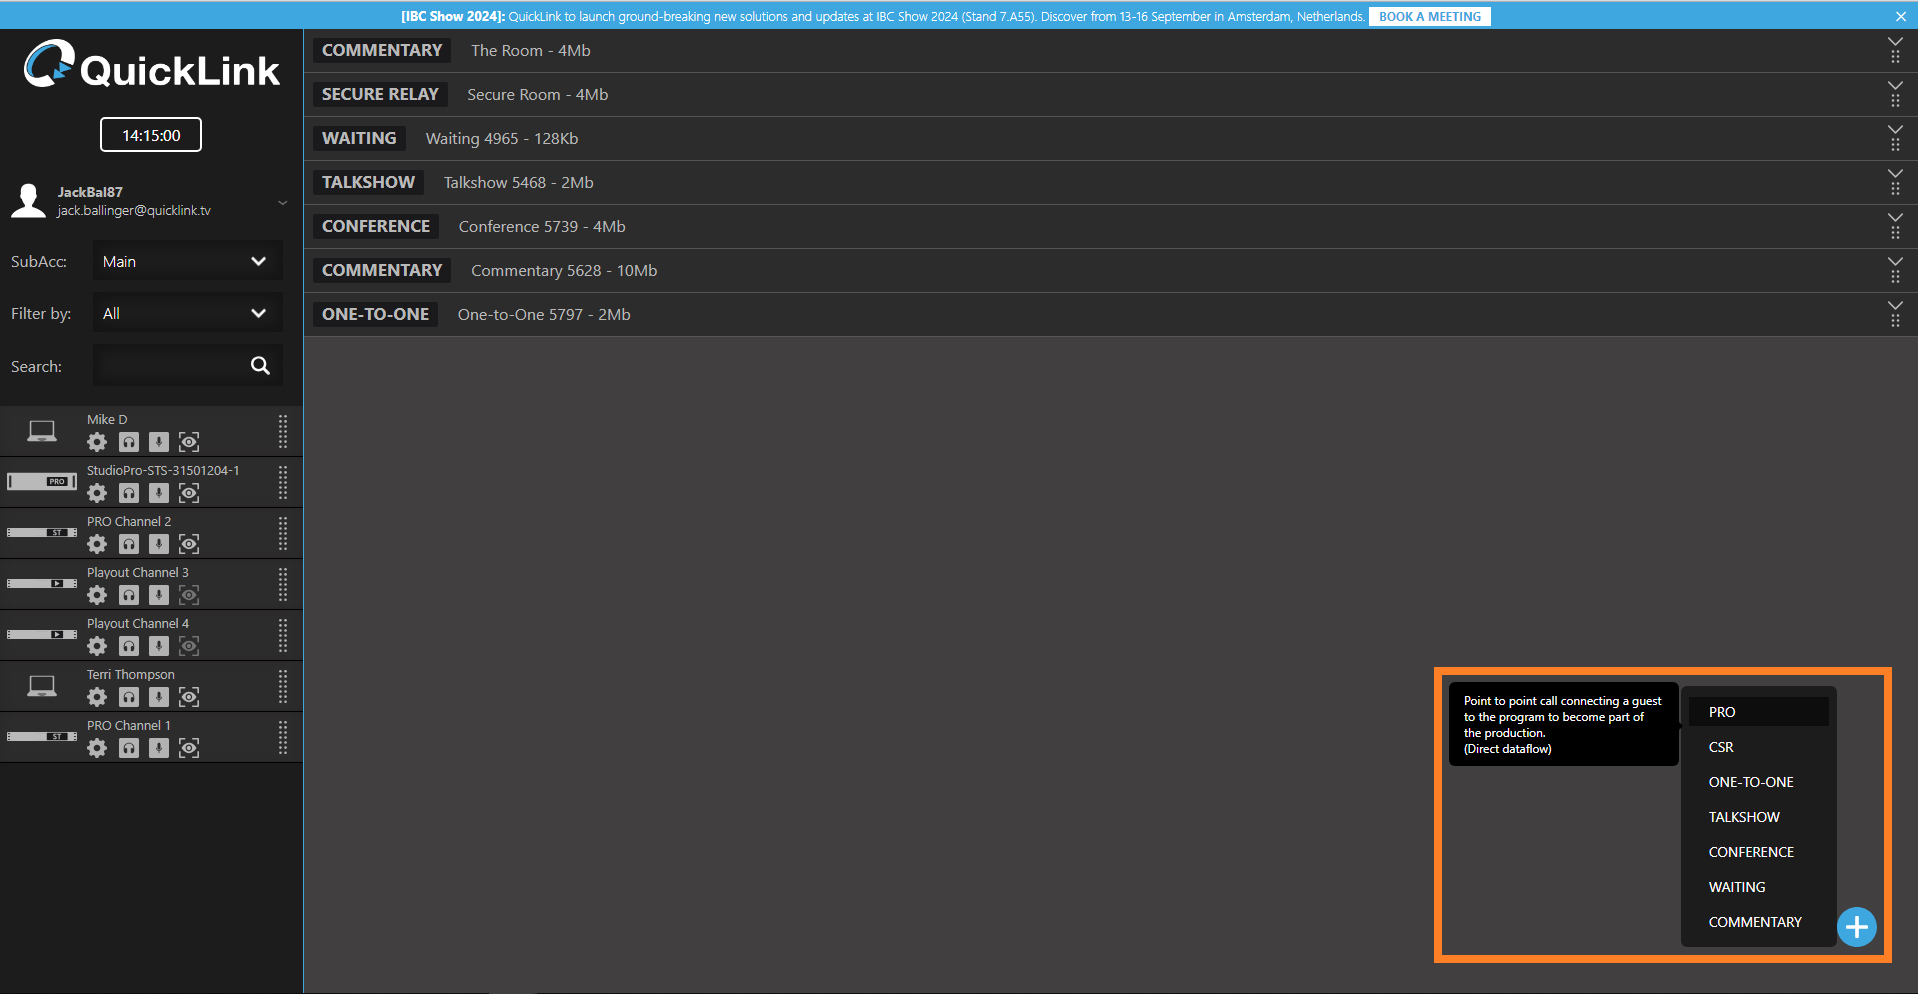Screen dimensions: 1918x994
Task: Open settings gear for Mike D
Action: click(97, 442)
